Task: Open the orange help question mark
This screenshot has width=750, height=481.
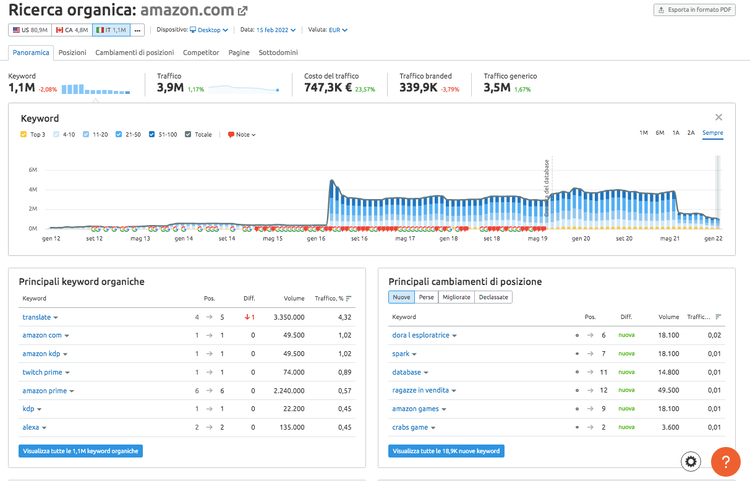Action: click(x=726, y=462)
